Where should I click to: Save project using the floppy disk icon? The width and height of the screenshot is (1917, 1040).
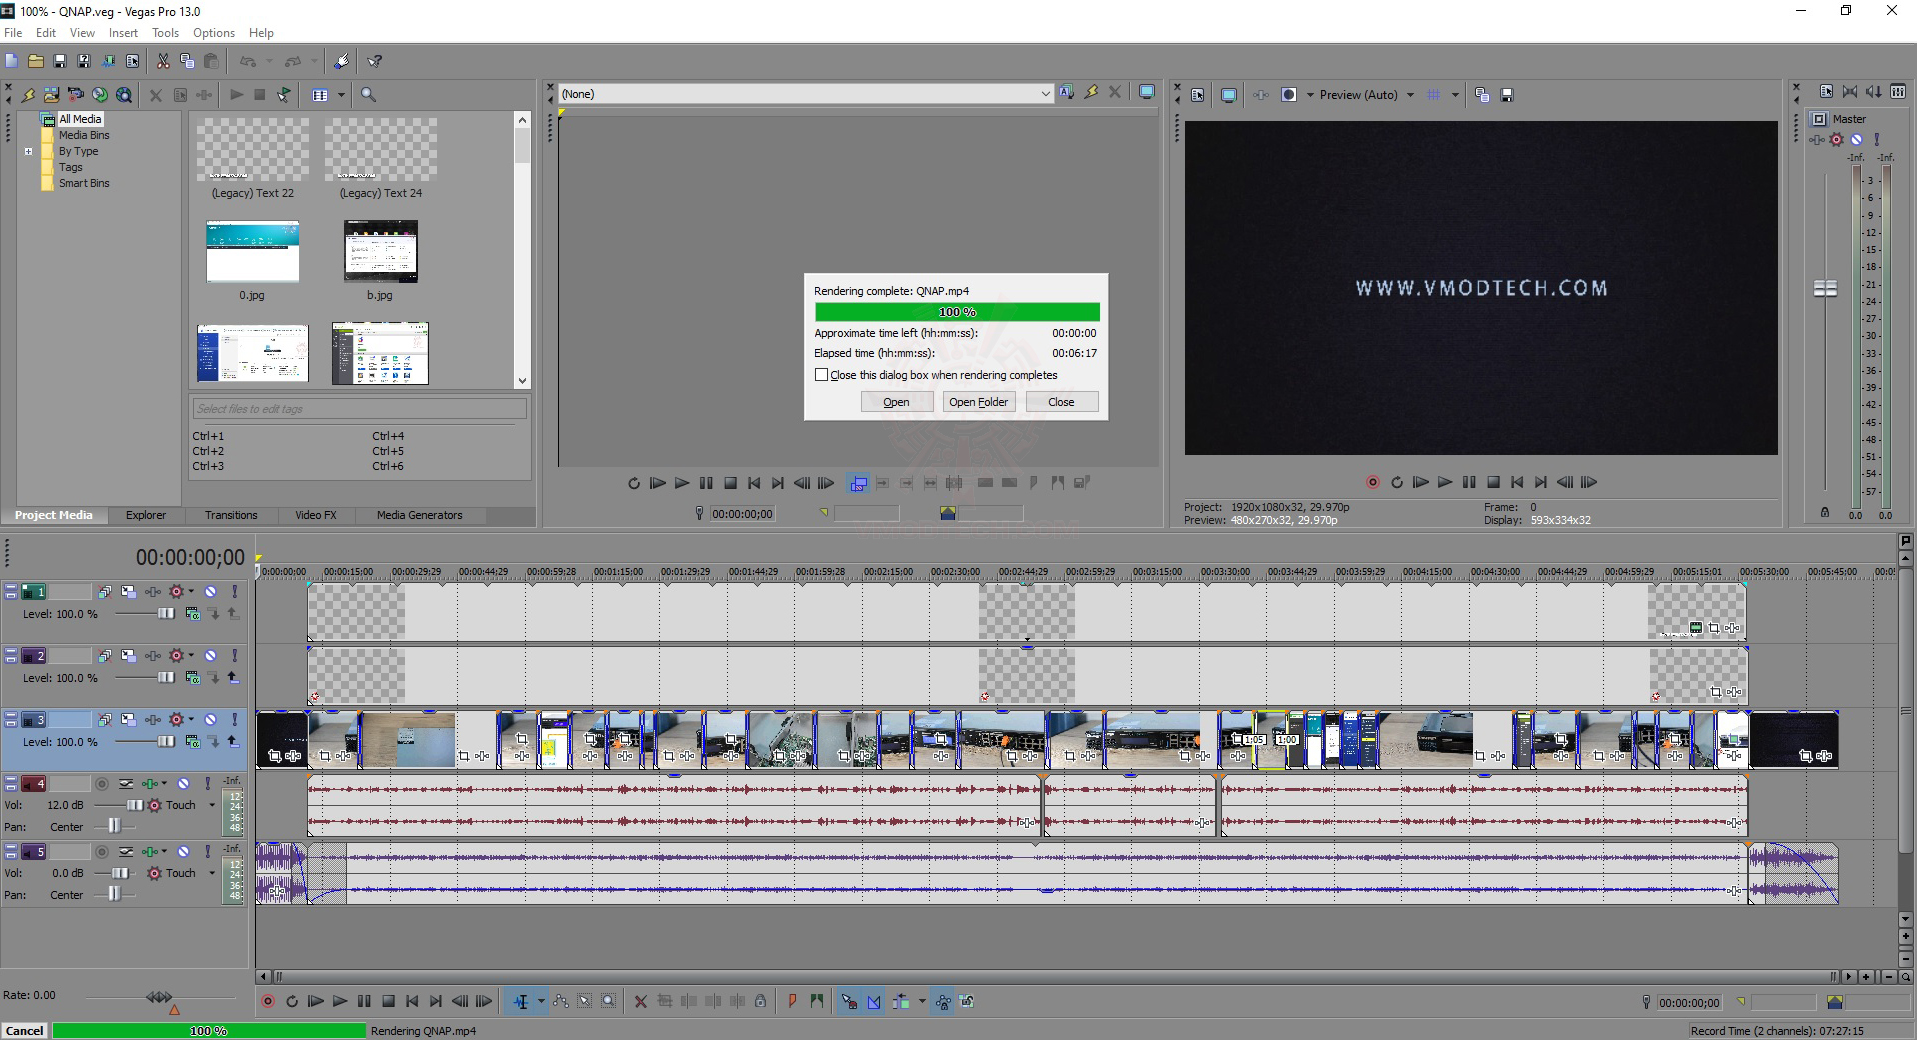pyautogui.click(x=60, y=61)
